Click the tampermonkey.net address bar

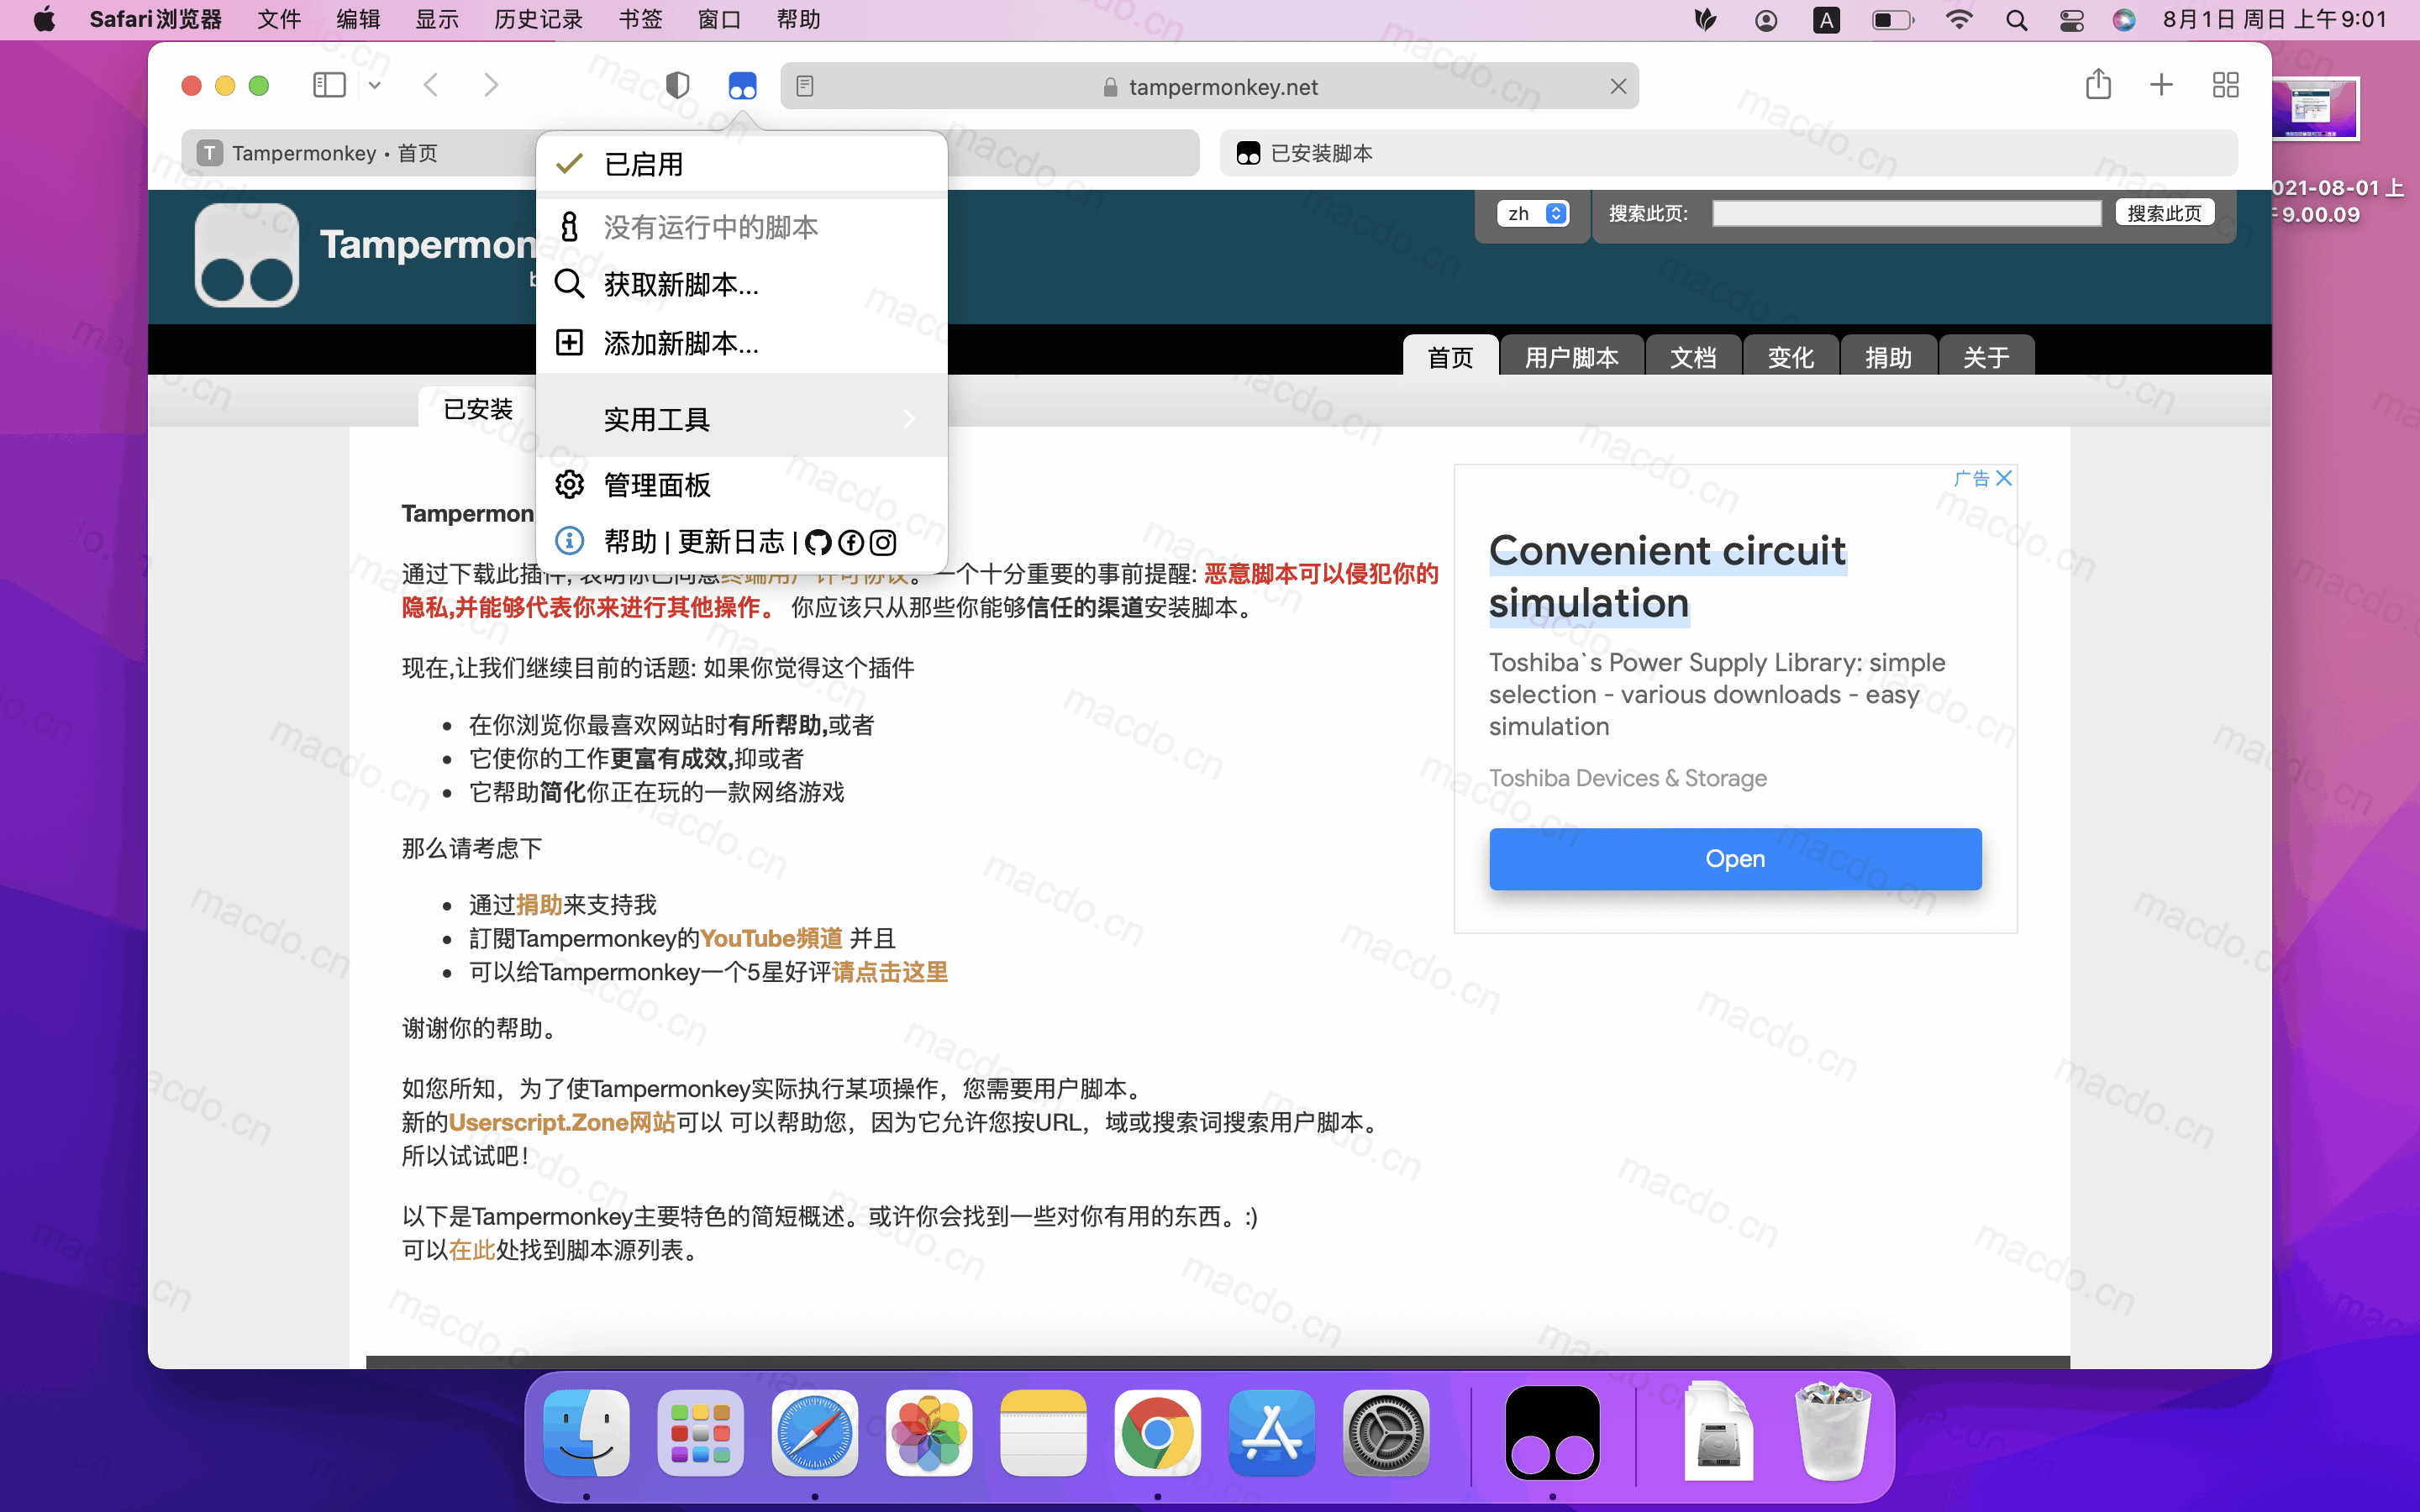coord(1210,87)
